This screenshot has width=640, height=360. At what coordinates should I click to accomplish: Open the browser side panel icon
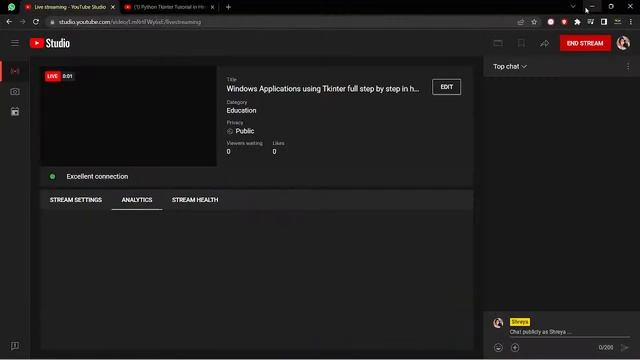[604, 22]
